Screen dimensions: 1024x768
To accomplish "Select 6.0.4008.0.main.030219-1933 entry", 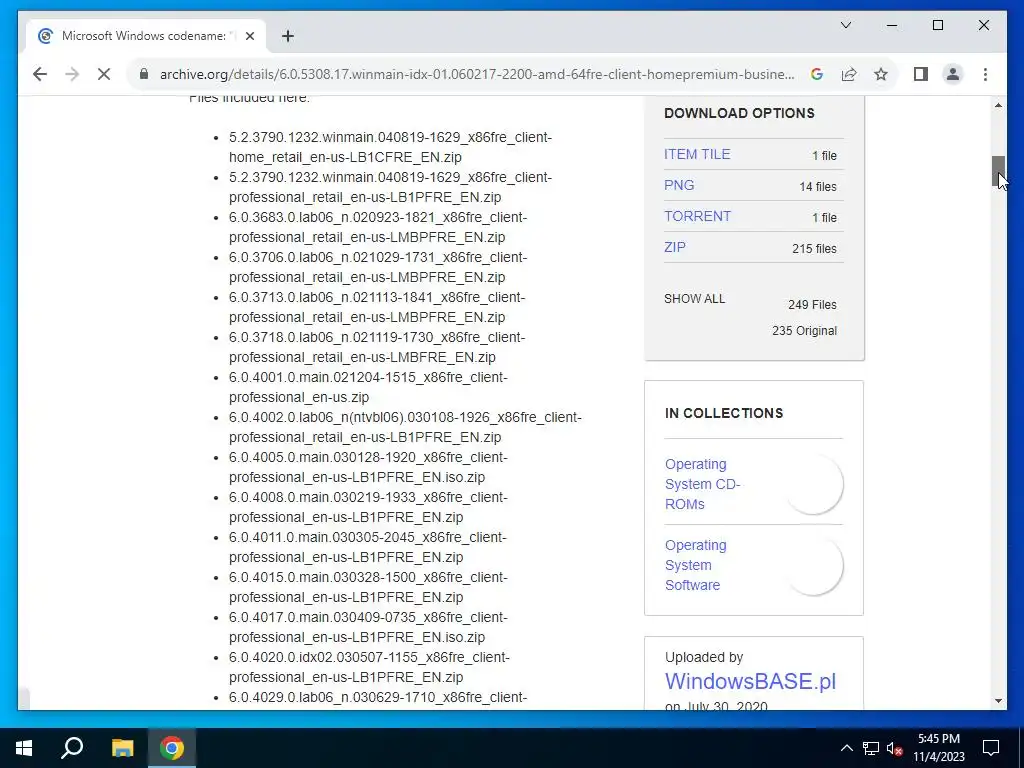I will pyautogui.click(x=368, y=507).
